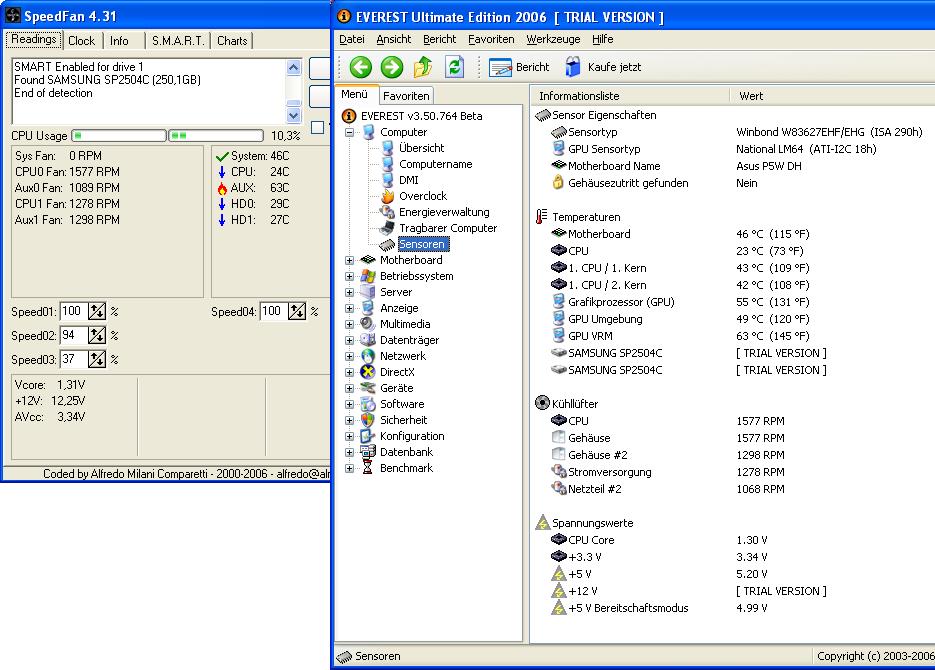
Task: Click the Sicherheit shield icon
Action: [x=369, y=420]
